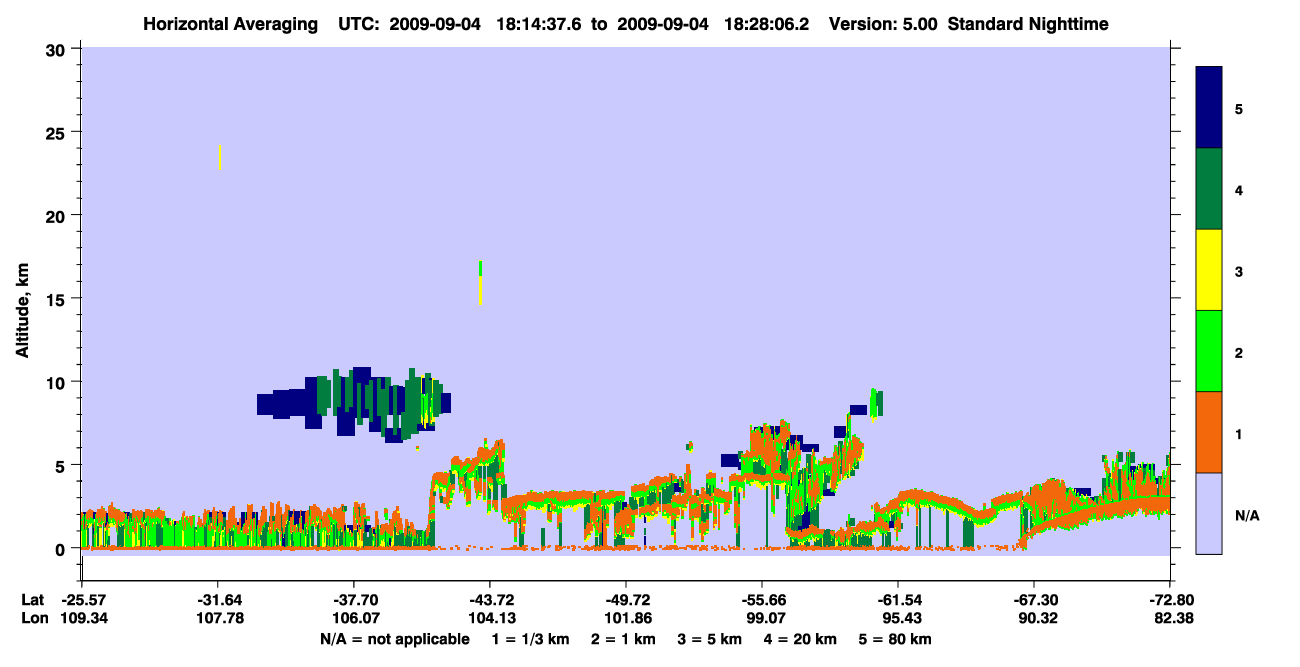
Task: Click latitude value -72.80
Action: [x=1170, y=600]
